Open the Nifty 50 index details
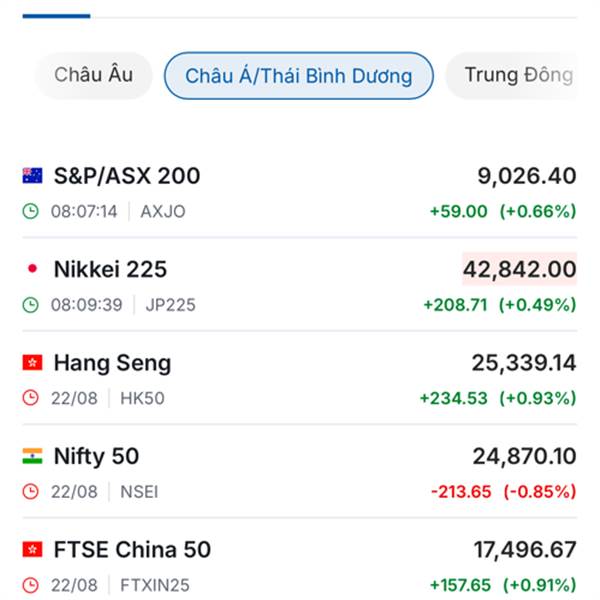Screen dimensions: 600x600 tap(300, 473)
